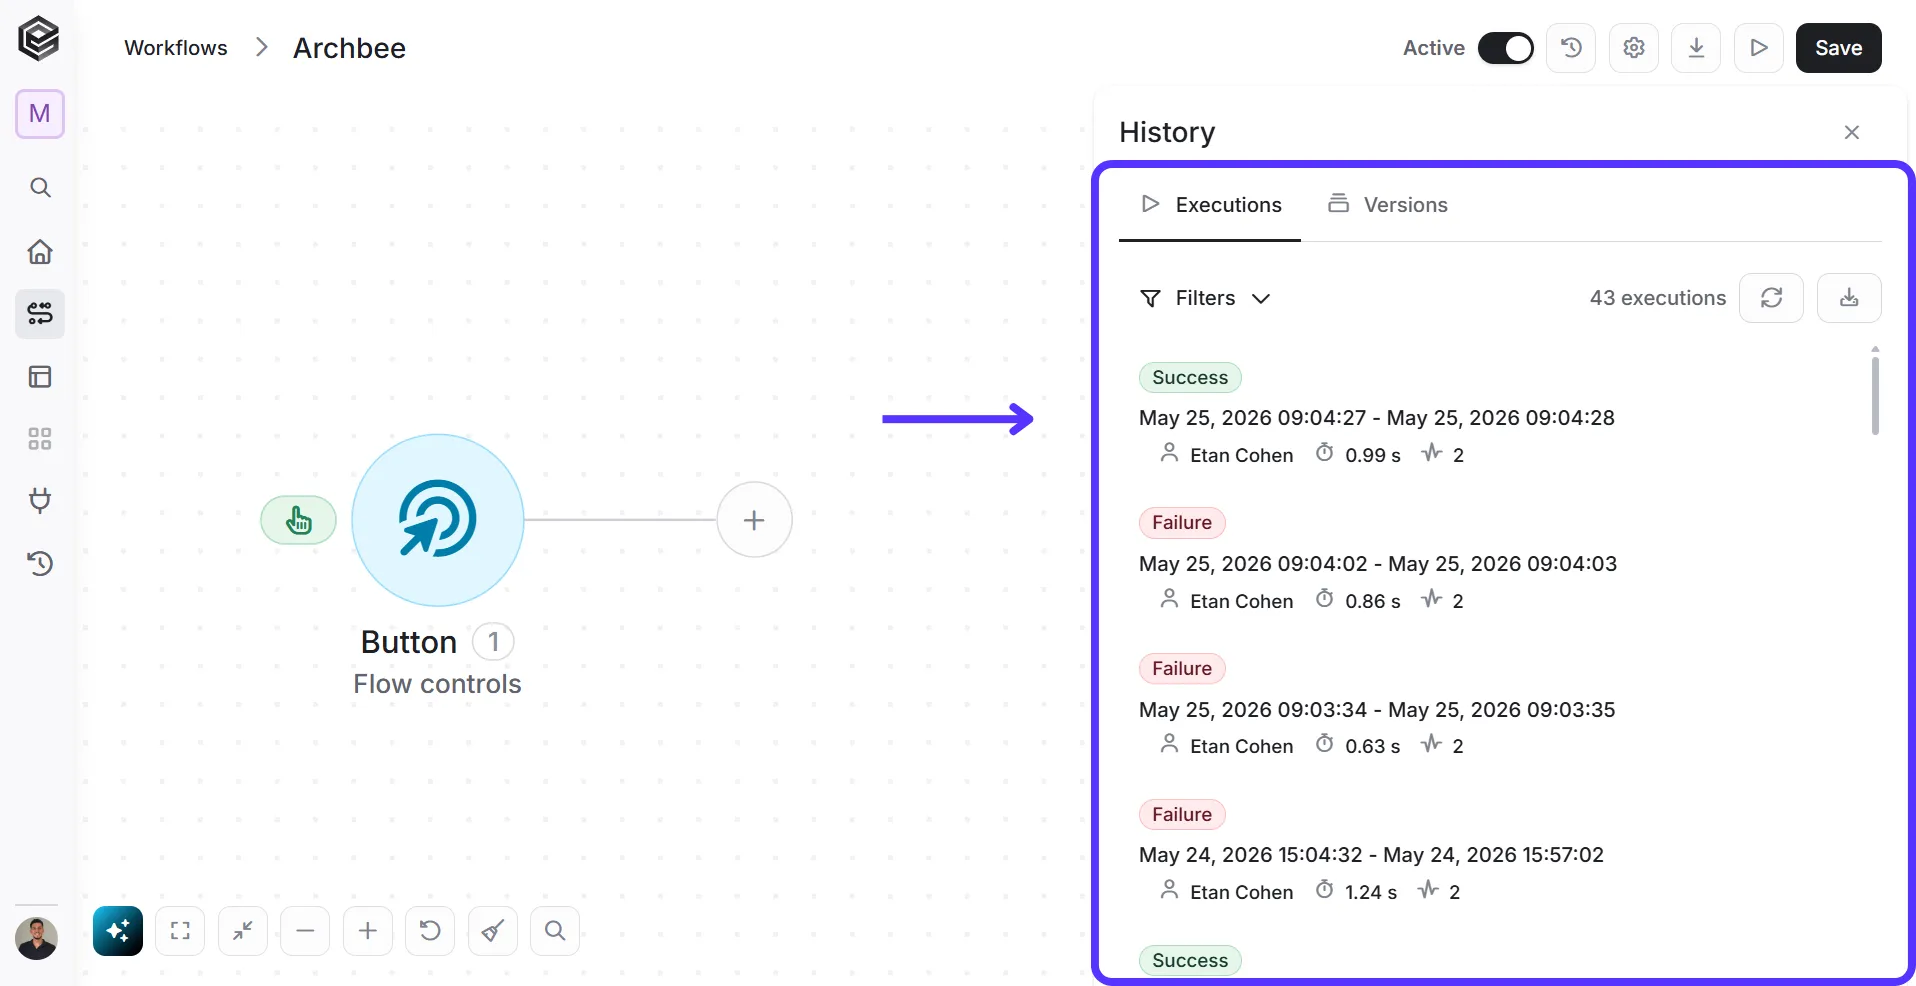Image resolution: width=1916 pixels, height=986 pixels.
Task: Open the connections plug sidebar icon
Action: point(40,501)
